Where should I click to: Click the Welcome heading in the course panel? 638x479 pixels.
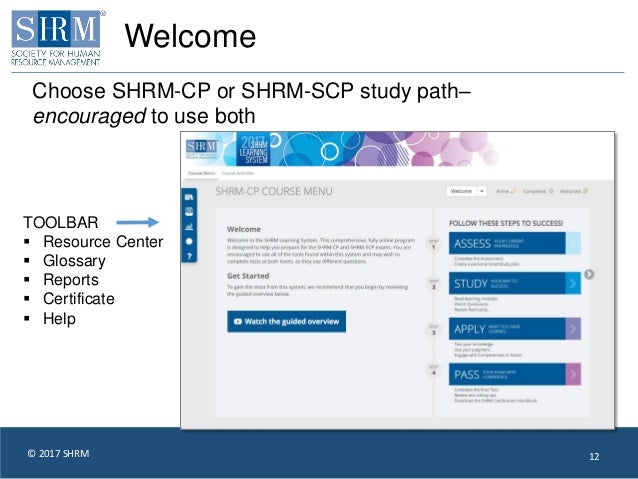[244, 229]
